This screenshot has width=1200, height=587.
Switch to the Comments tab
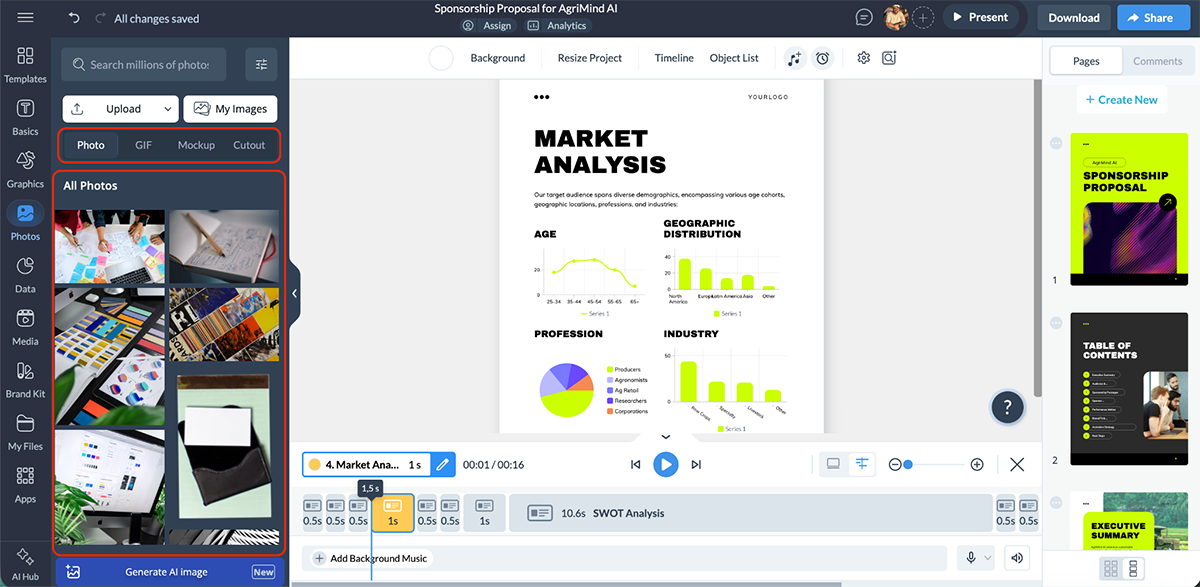(1157, 60)
